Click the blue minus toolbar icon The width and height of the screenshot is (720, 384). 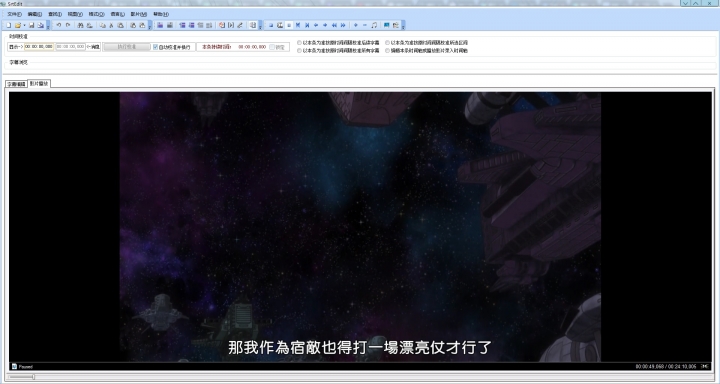point(365,25)
